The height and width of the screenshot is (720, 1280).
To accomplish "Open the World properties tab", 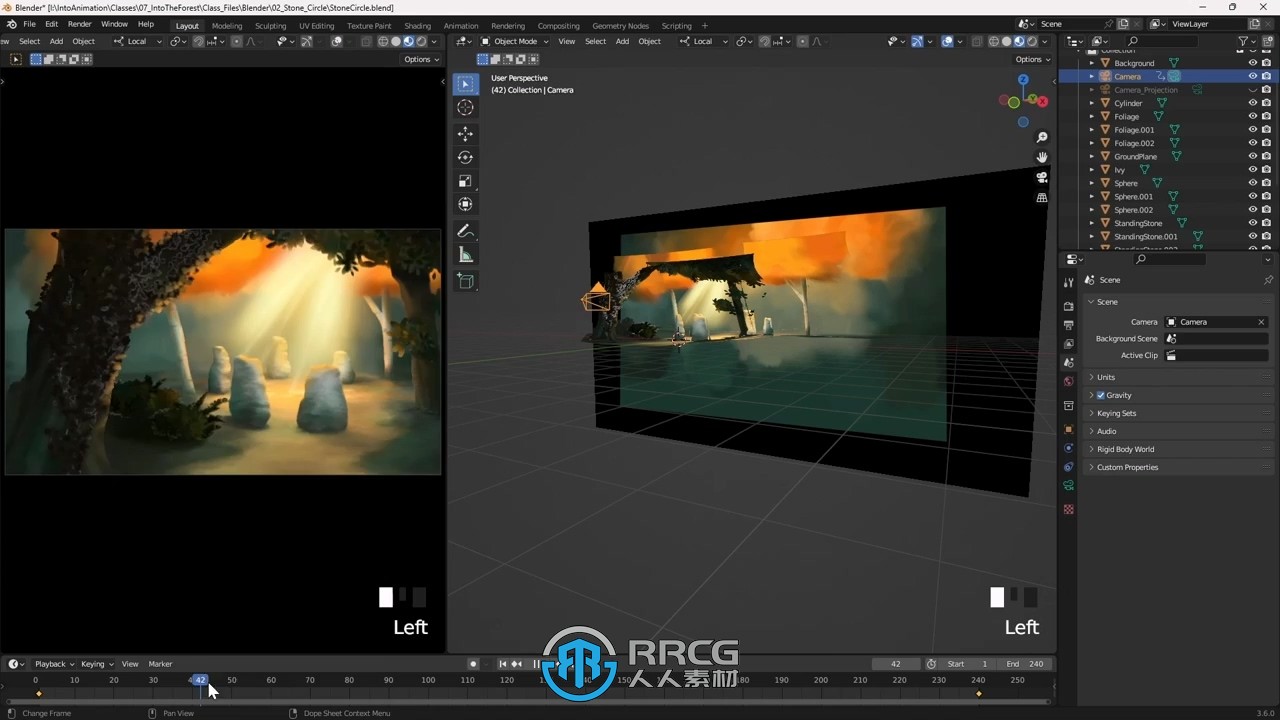I will point(1068,381).
